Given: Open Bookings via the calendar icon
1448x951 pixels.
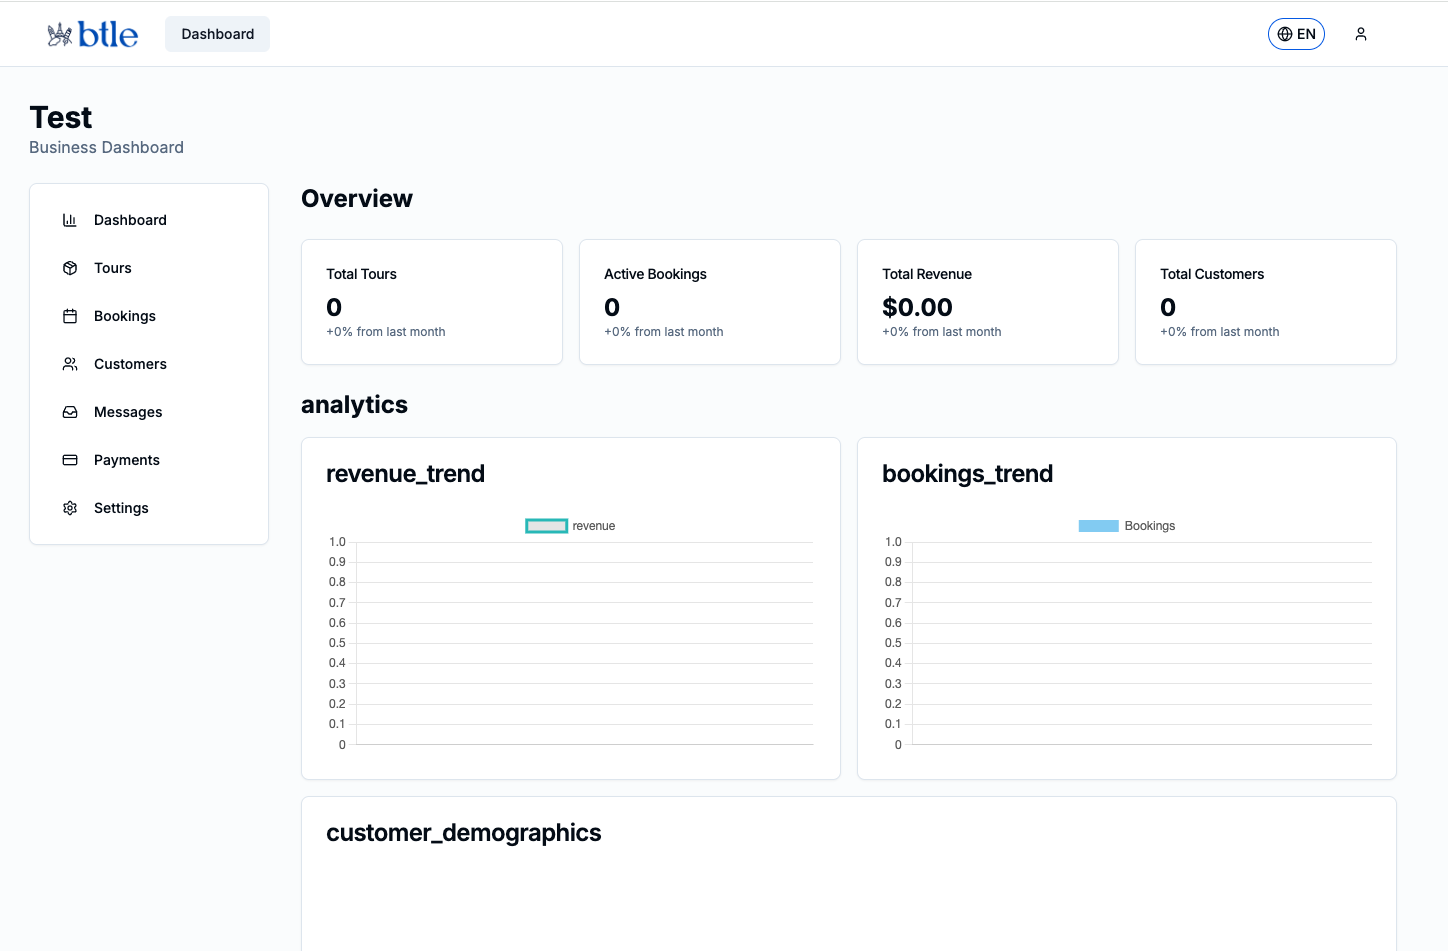Looking at the screenshot, I should click(69, 315).
